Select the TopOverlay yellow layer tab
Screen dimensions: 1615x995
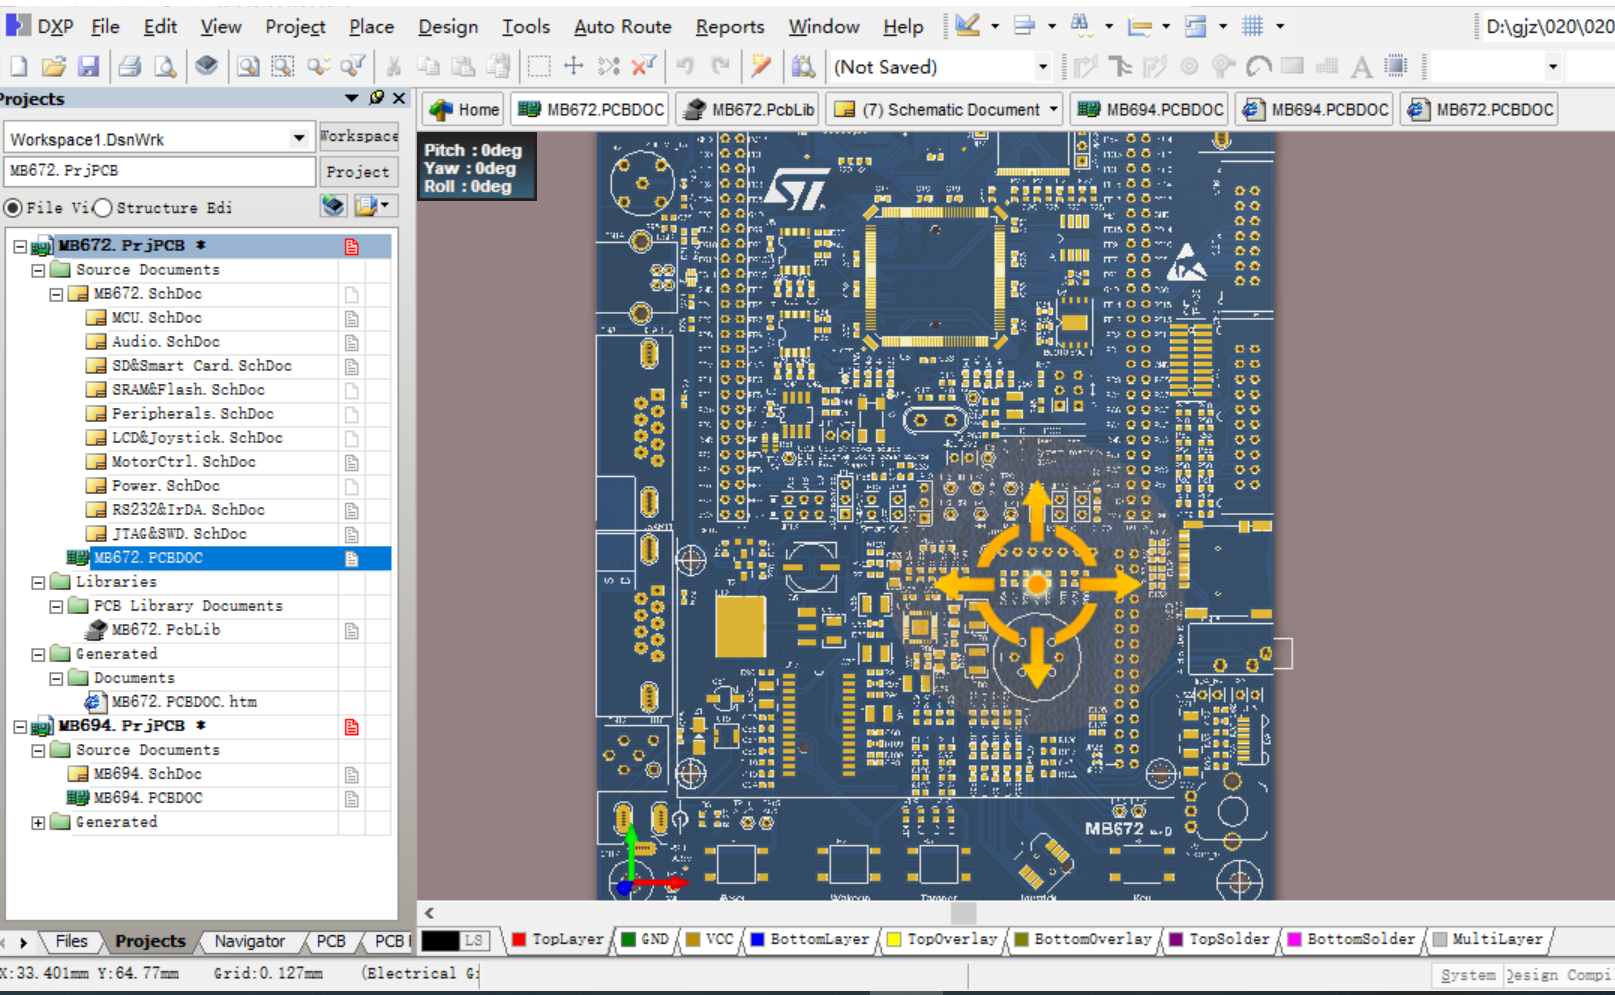942,940
